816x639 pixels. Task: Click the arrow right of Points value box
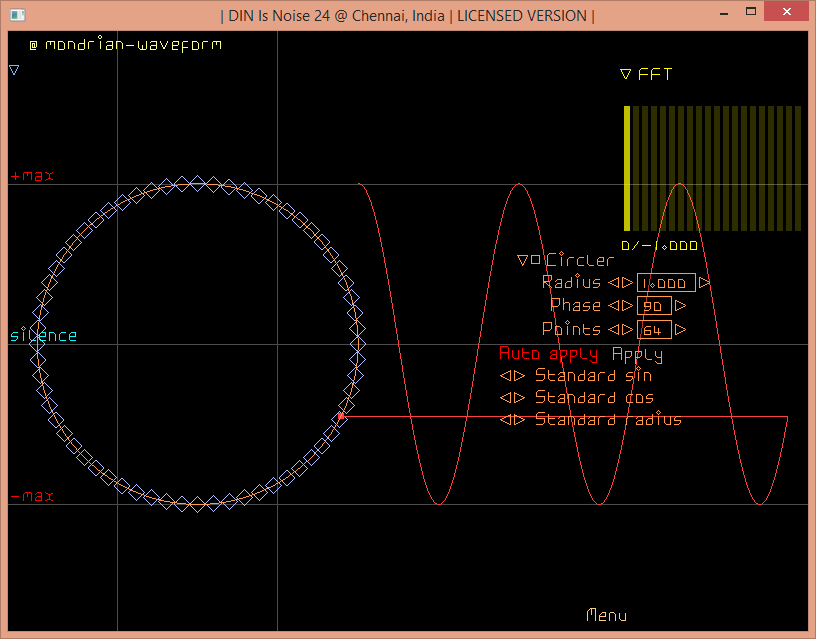click(681, 329)
